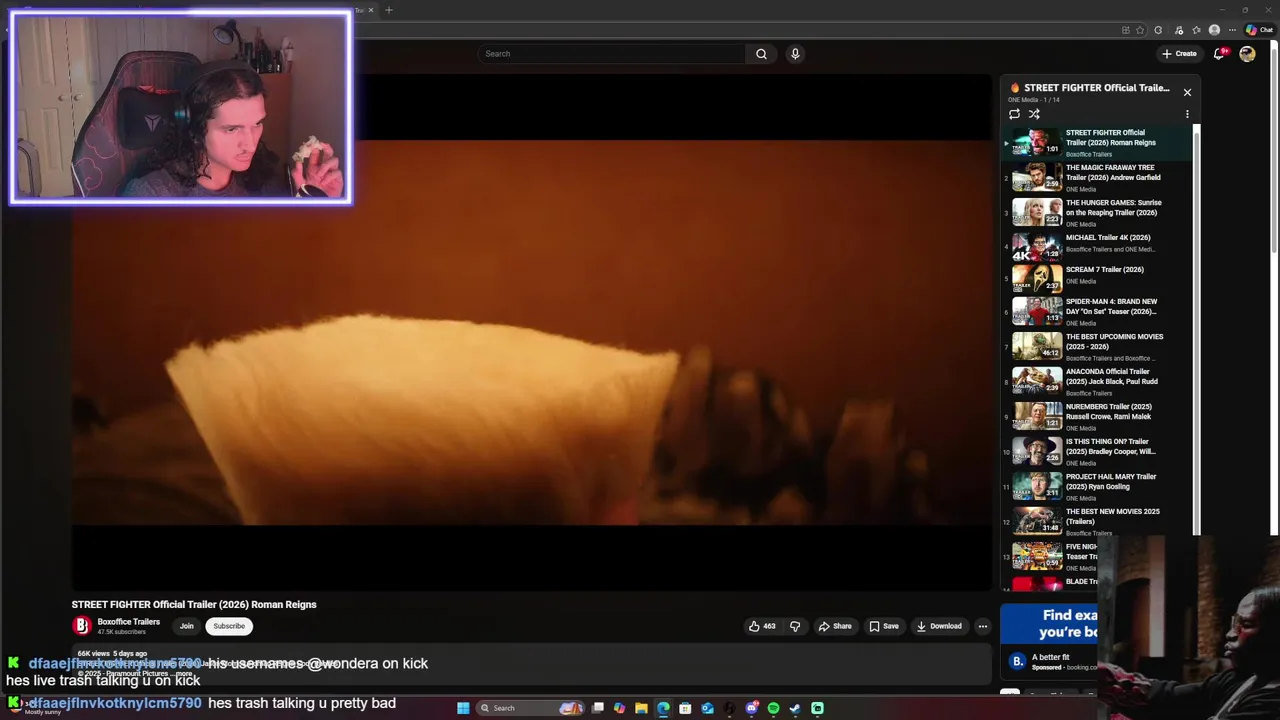The image size is (1280, 720).
Task: Open Windows Start menu
Action: click(463, 708)
